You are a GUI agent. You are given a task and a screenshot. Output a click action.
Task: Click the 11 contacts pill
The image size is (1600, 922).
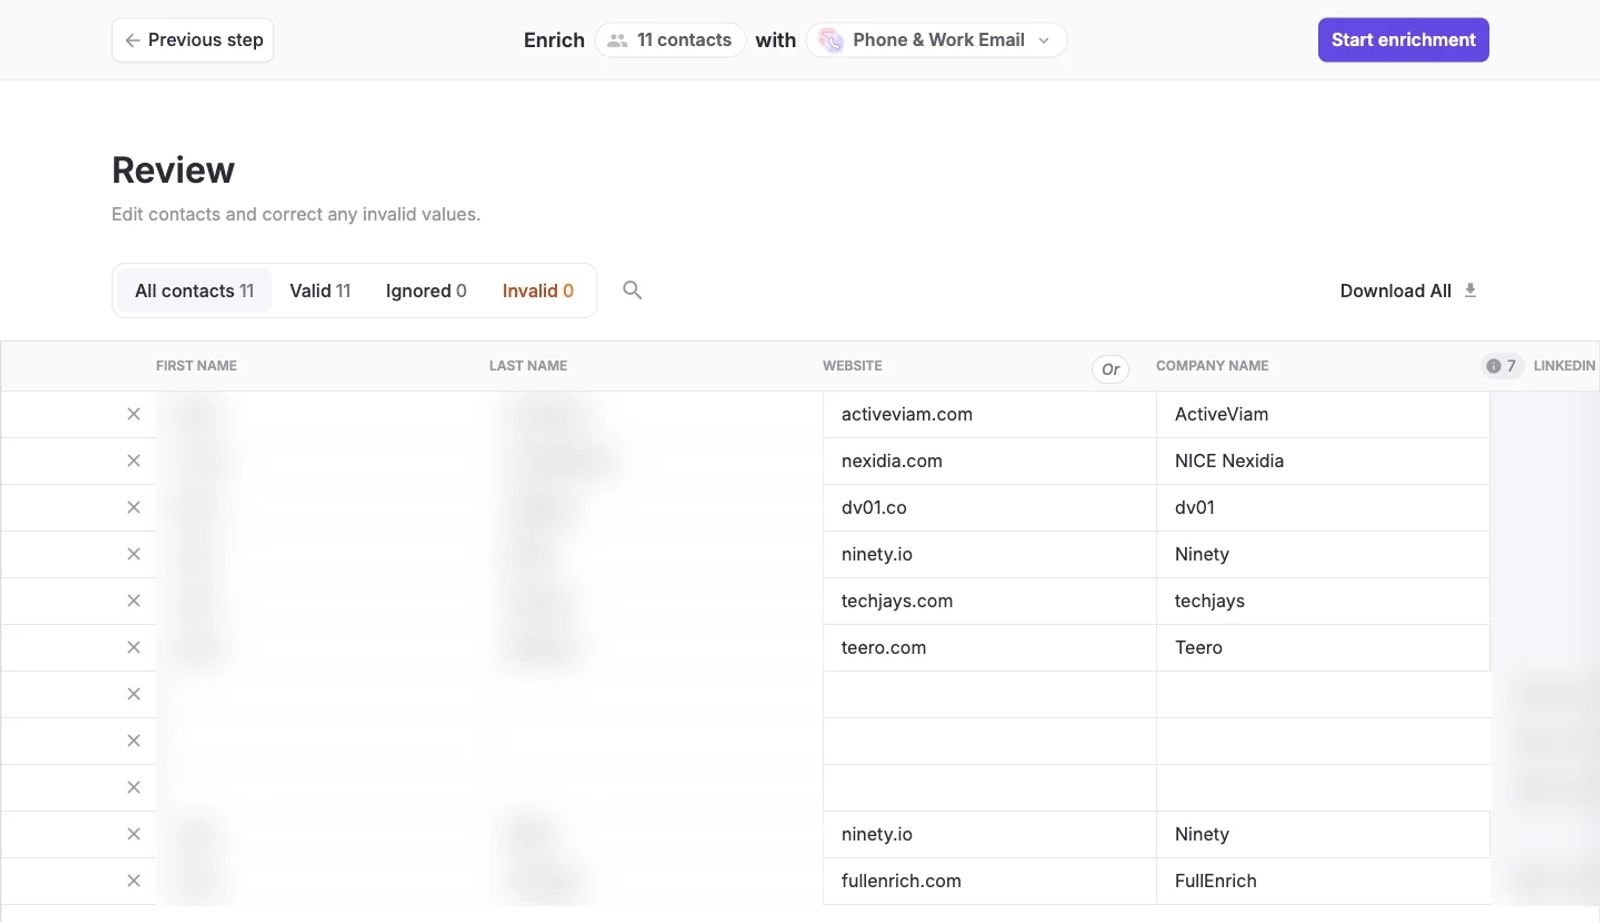[x=670, y=40]
